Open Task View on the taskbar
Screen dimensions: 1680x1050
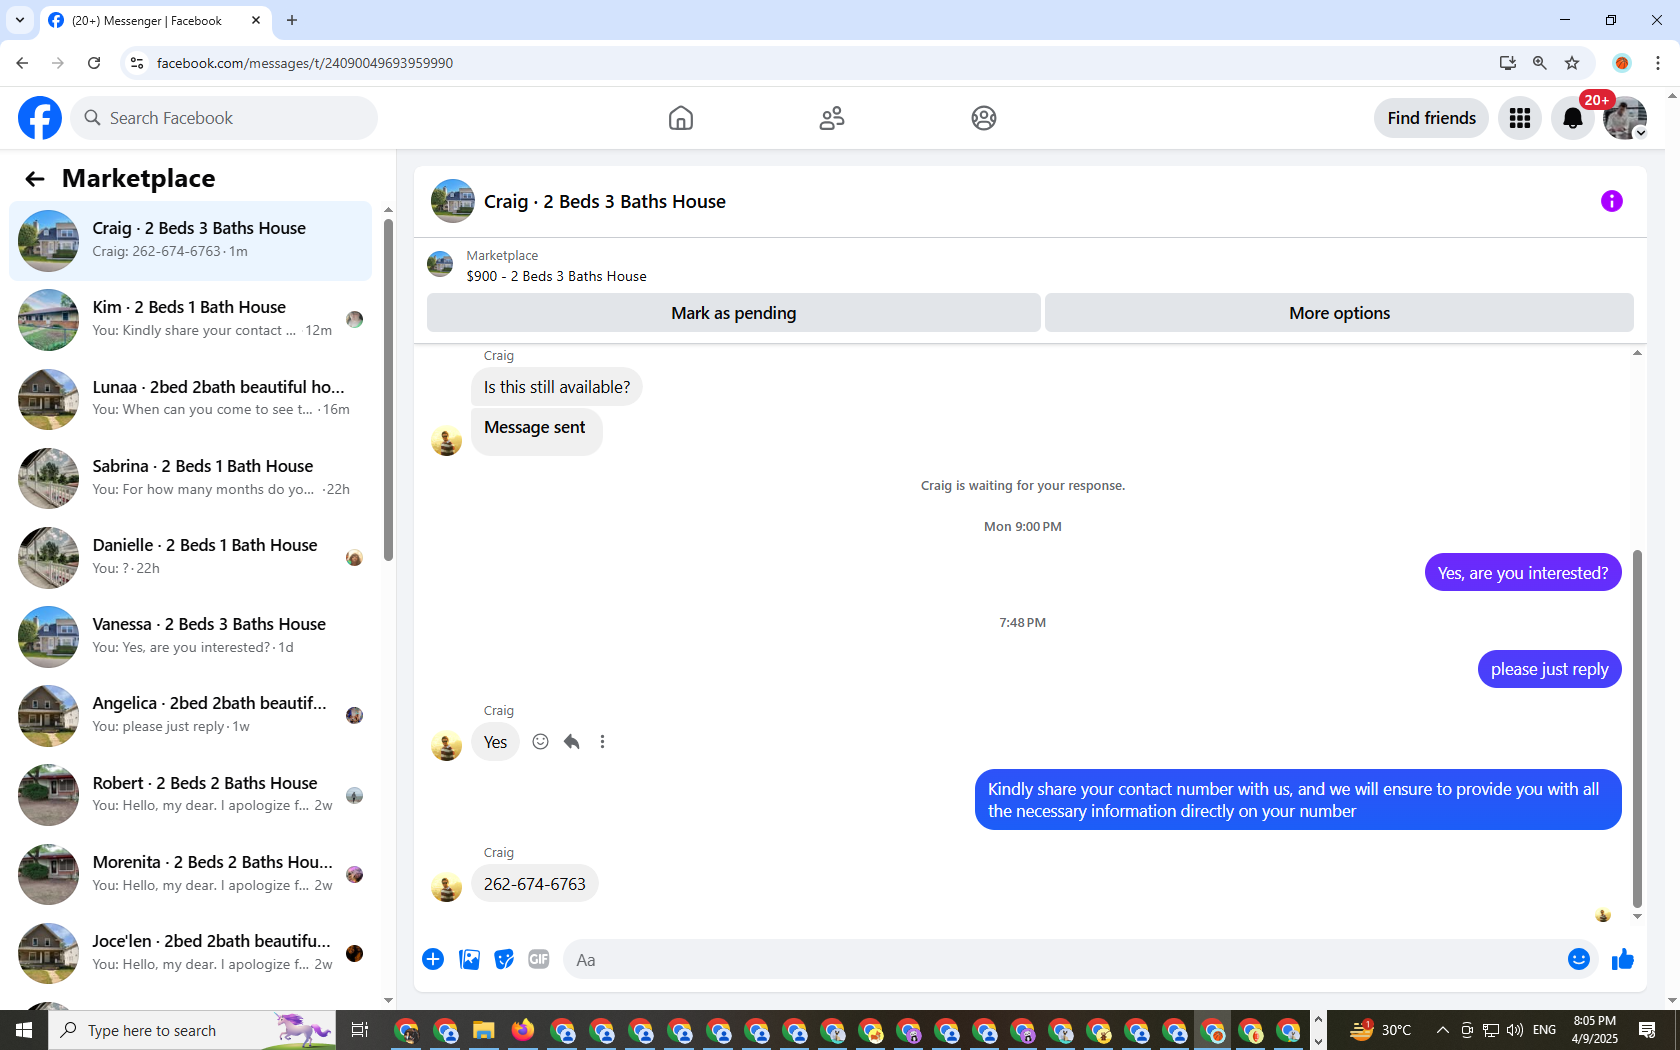(360, 1030)
